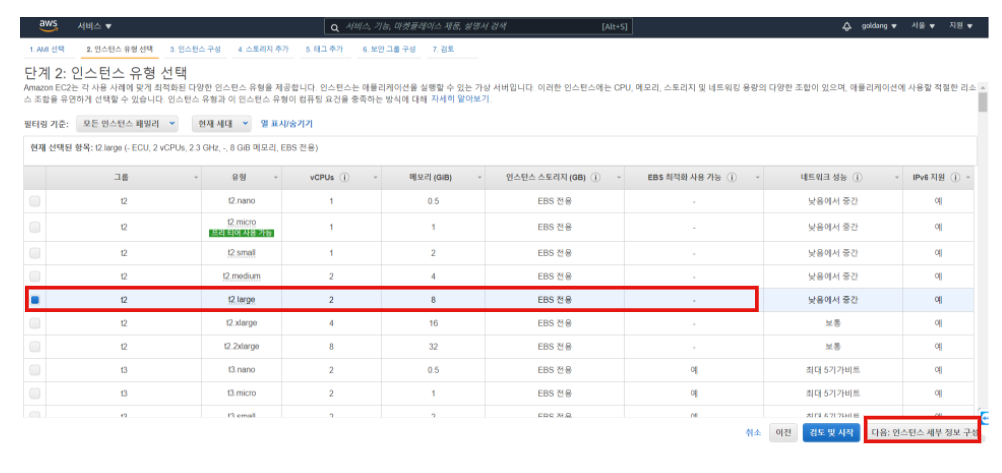The image size is (1002, 473).
Task: Open the 그룹 column filter arrow
Action: coord(196,178)
